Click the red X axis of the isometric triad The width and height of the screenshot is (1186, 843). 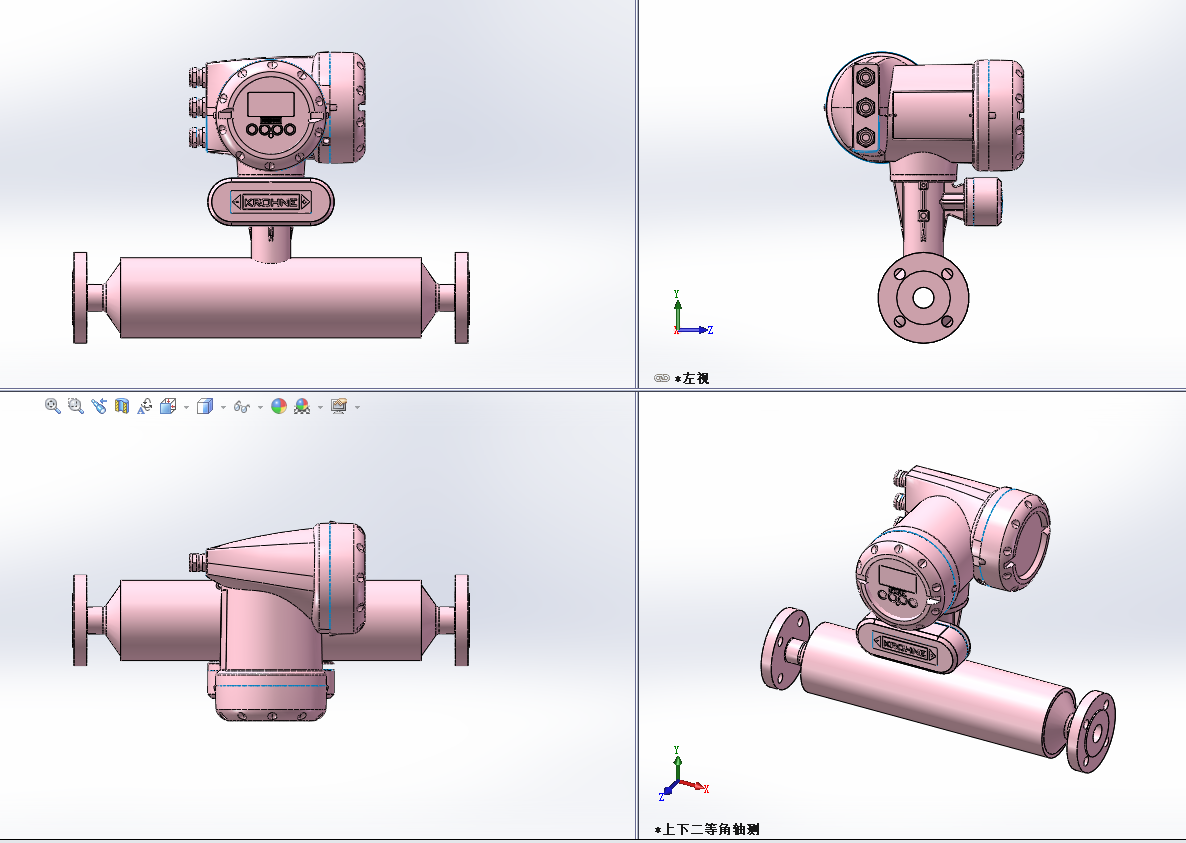(693, 786)
